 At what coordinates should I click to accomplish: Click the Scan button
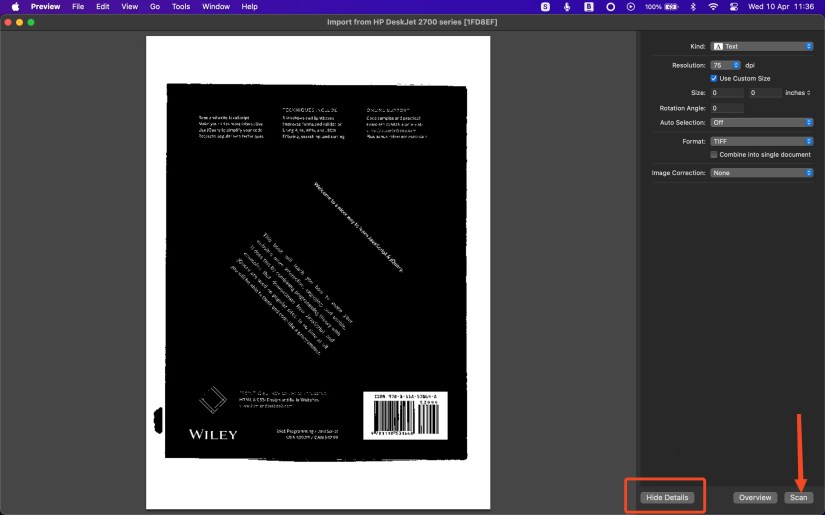[798, 497]
